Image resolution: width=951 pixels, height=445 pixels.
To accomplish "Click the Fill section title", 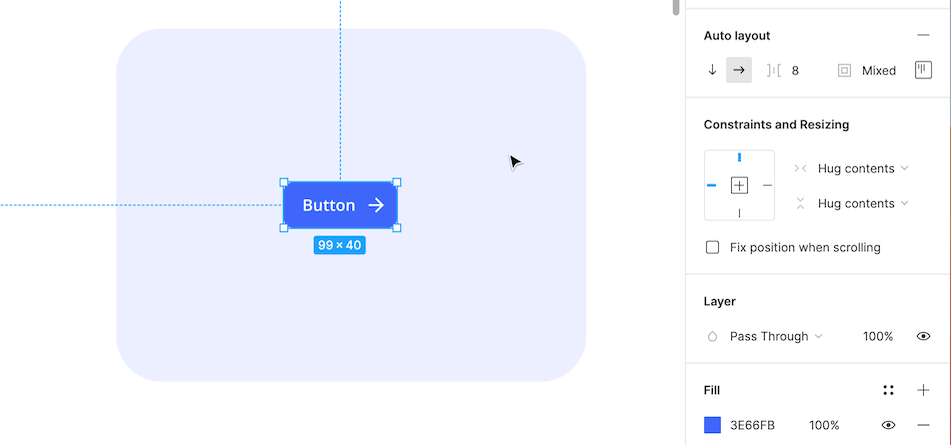I will pyautogui.click(x=712, y=390).
